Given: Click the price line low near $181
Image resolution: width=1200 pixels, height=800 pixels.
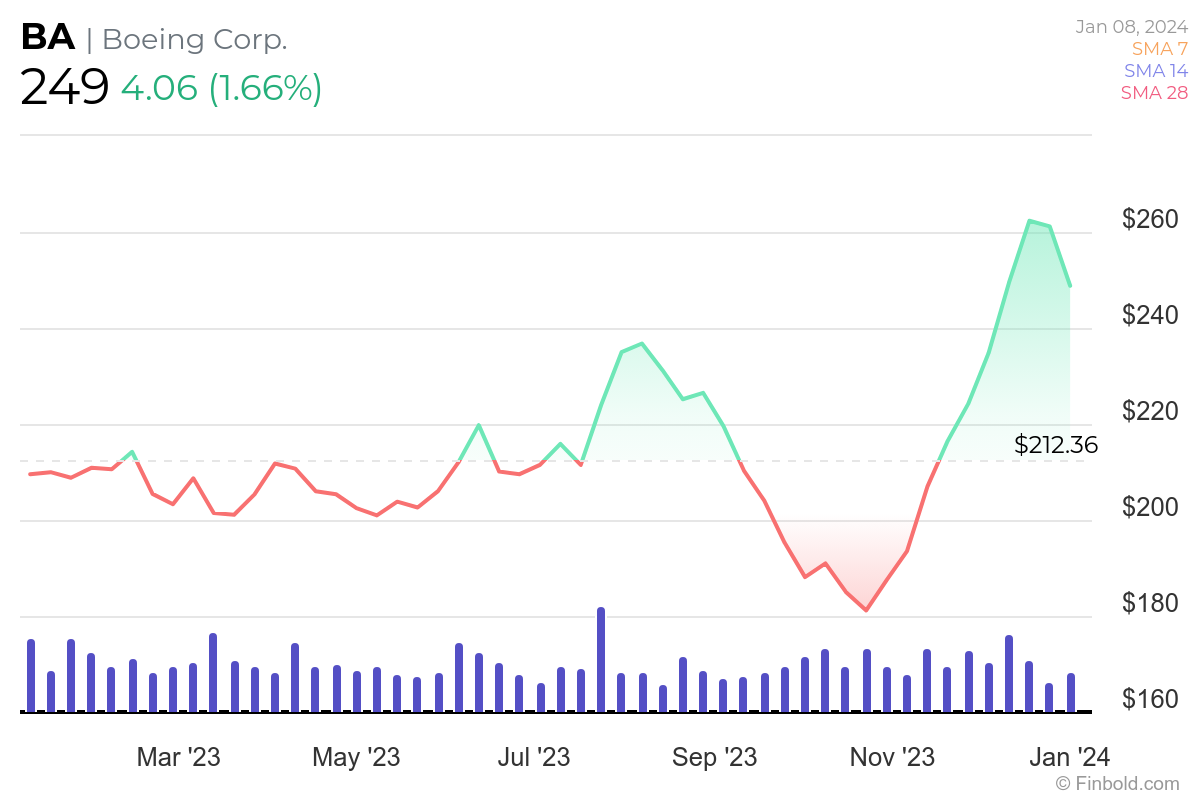Looking at the screenshot, I should click(866, 610).
